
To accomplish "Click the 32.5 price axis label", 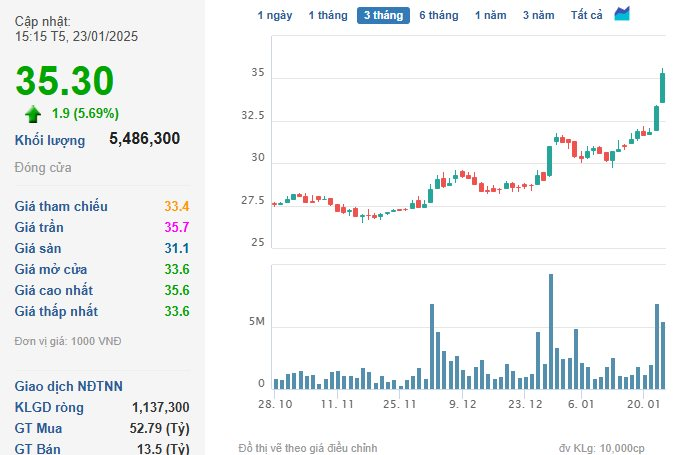I will (253, 116).
